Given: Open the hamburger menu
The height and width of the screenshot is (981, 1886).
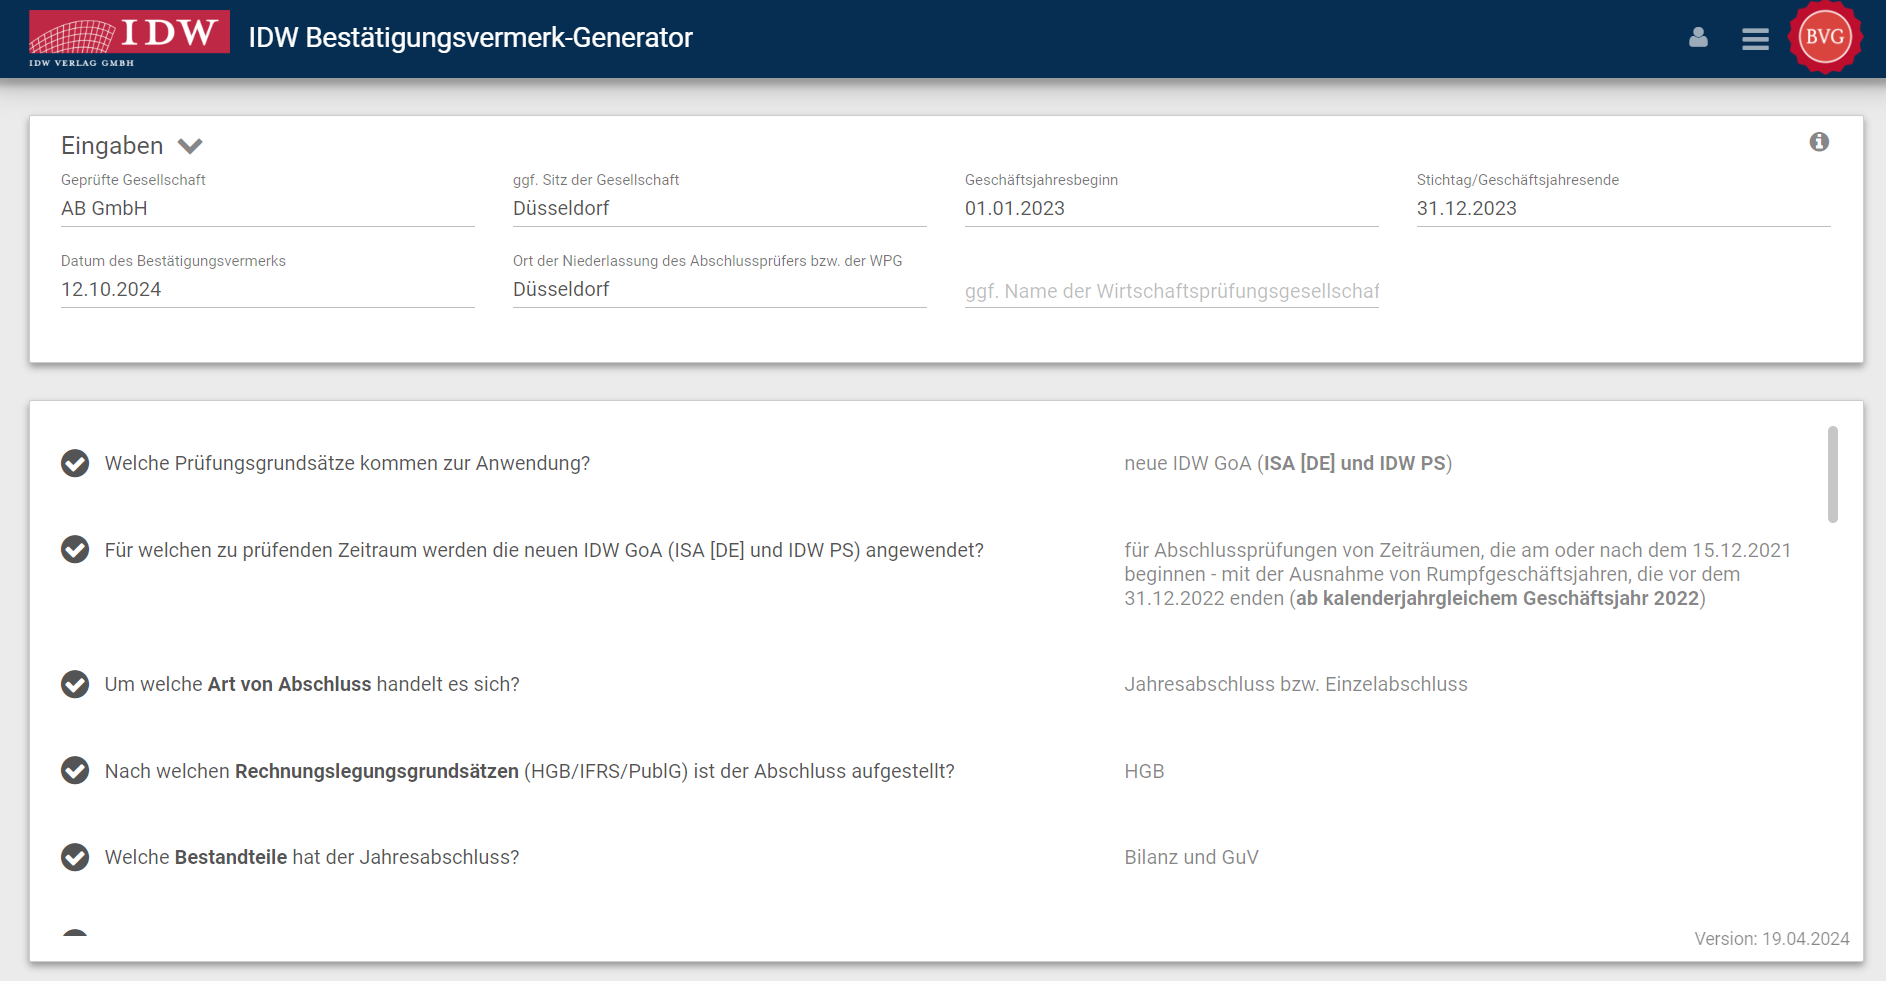Looking at the screenshot, I should pos(1755,39).
